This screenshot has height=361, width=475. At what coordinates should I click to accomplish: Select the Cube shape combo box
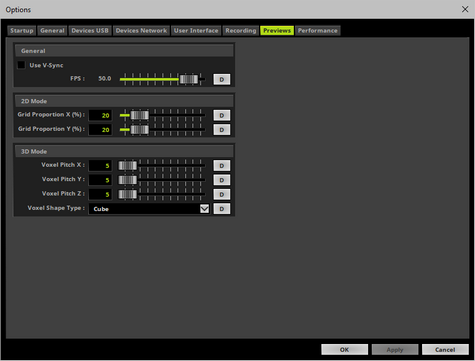pyautogui.click(x=149, y=209)
